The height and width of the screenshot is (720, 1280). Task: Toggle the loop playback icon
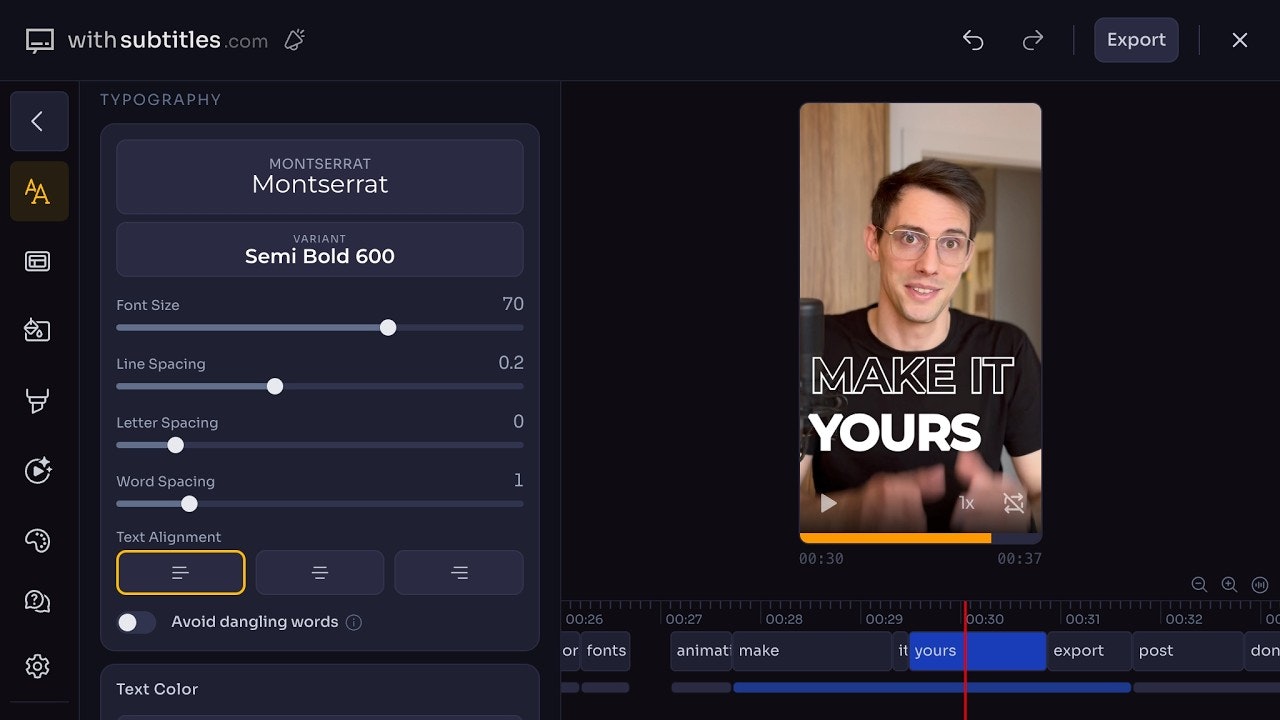[x=1014, y=503]
